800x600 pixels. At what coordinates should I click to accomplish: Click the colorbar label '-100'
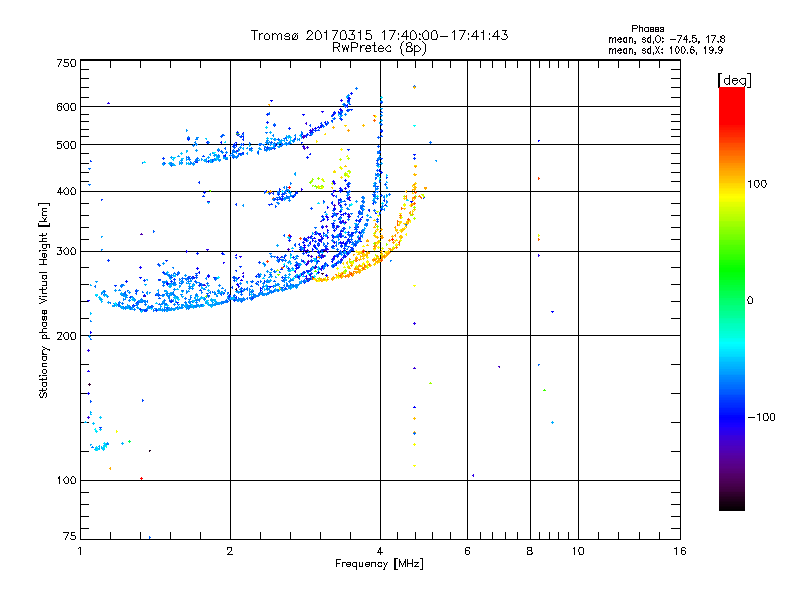[762, 417]
